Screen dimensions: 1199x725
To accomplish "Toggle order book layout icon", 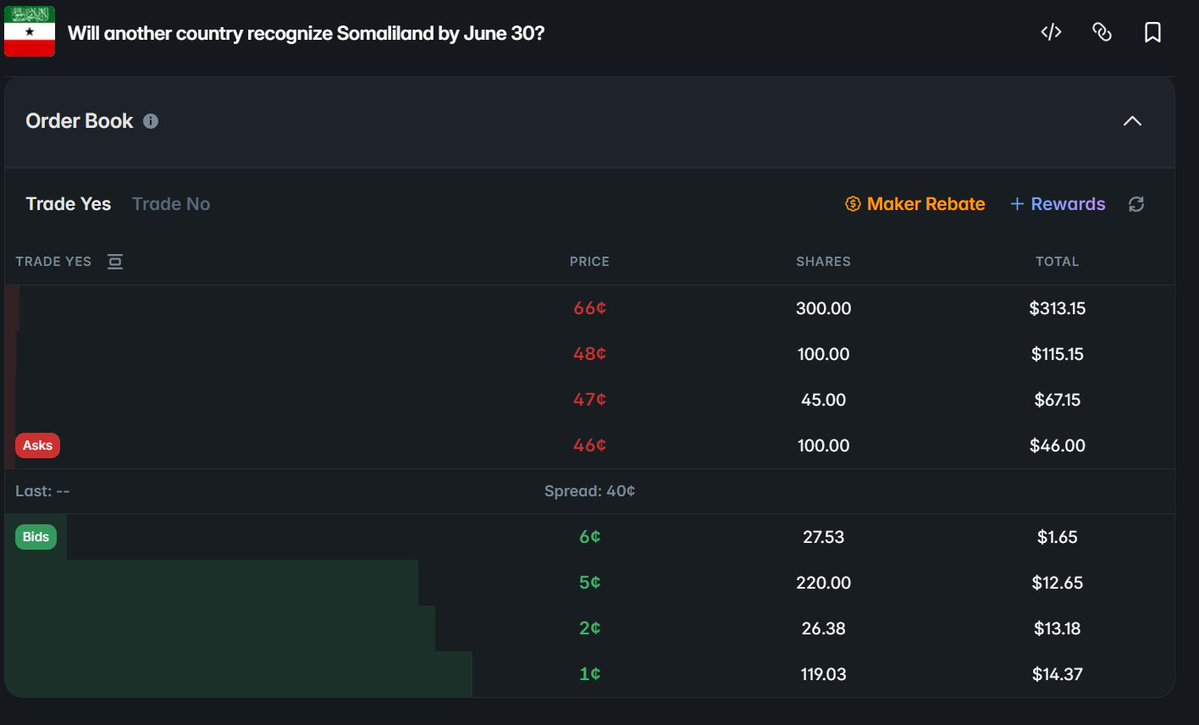I will [115, 262].
